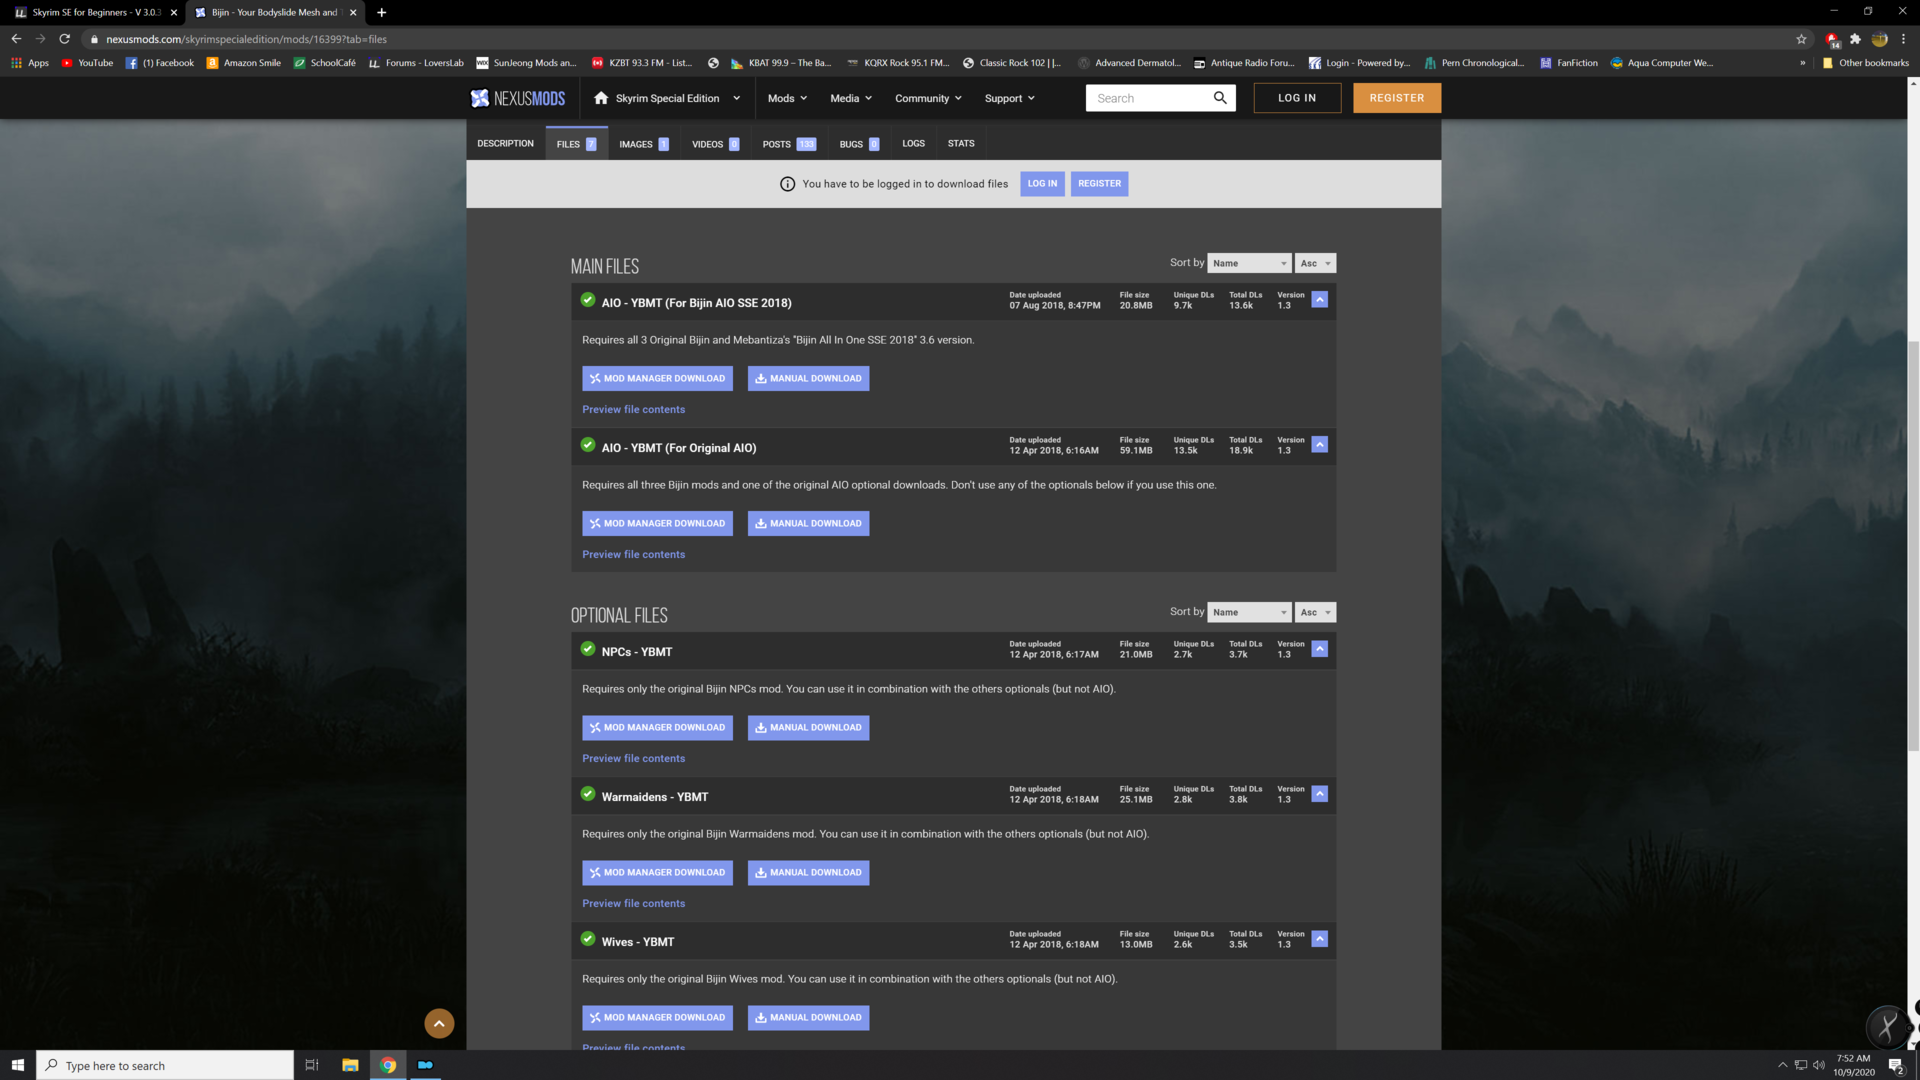Switch to the Images tab
Screen dimensions: 1920x1080
644,144
